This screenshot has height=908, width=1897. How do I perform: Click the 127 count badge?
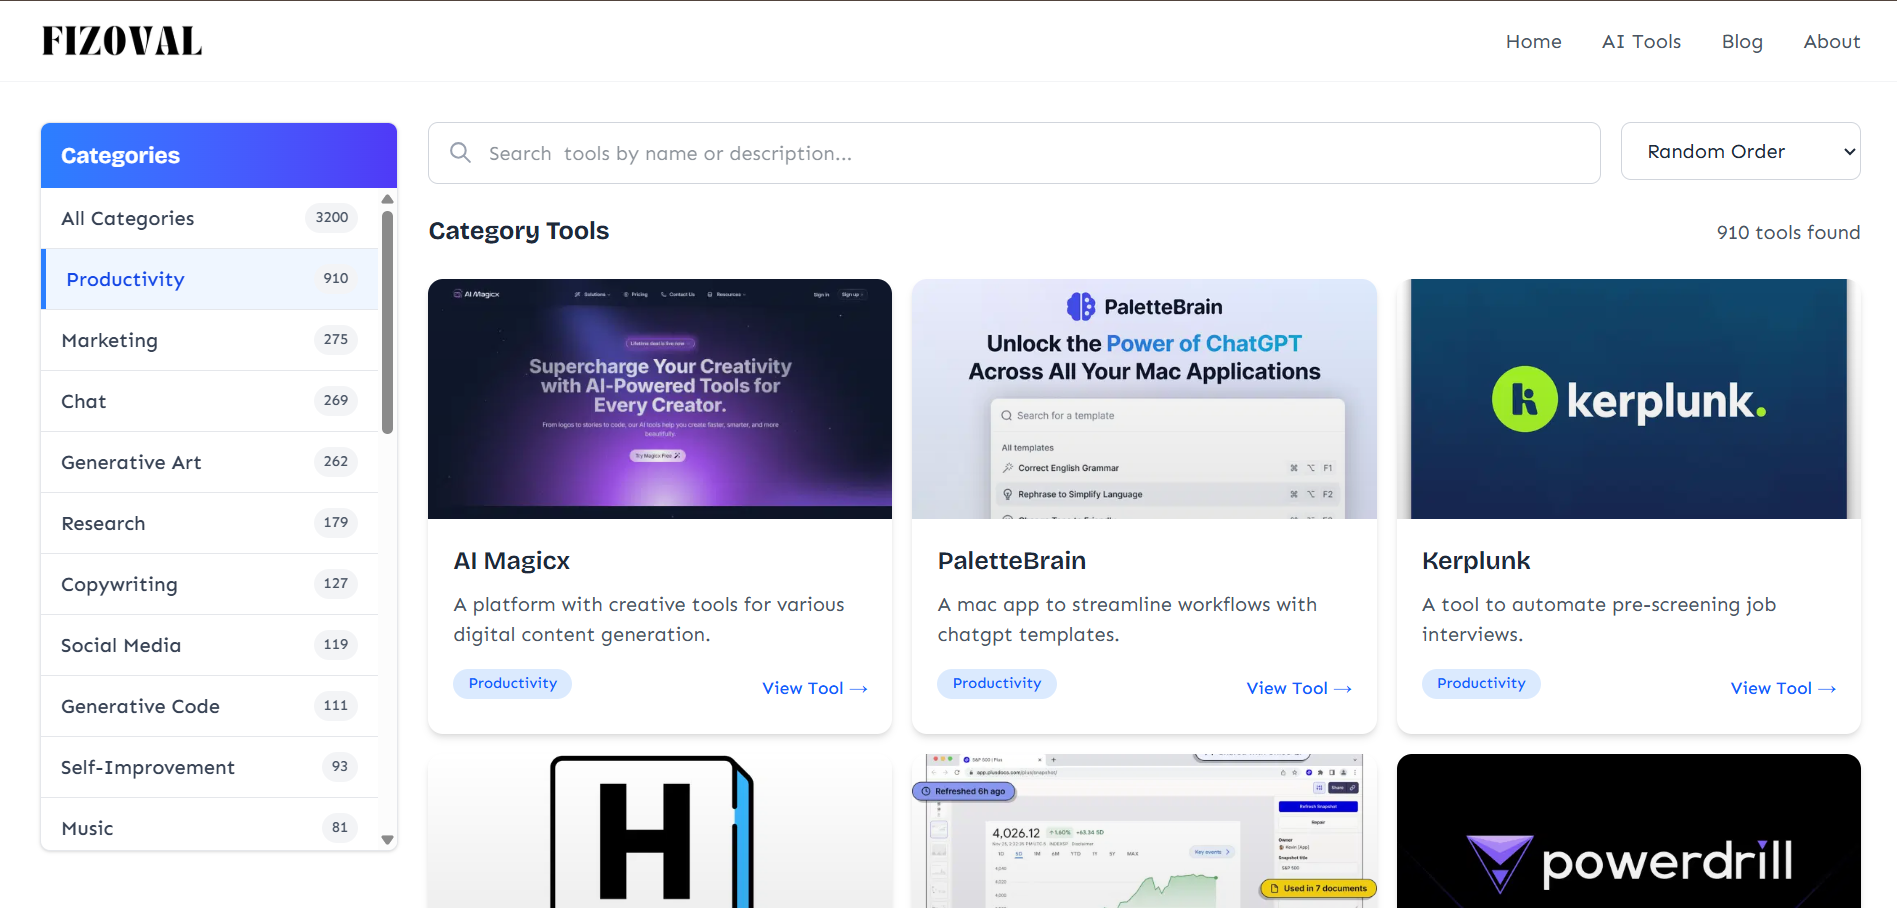[x=336, y=583]
